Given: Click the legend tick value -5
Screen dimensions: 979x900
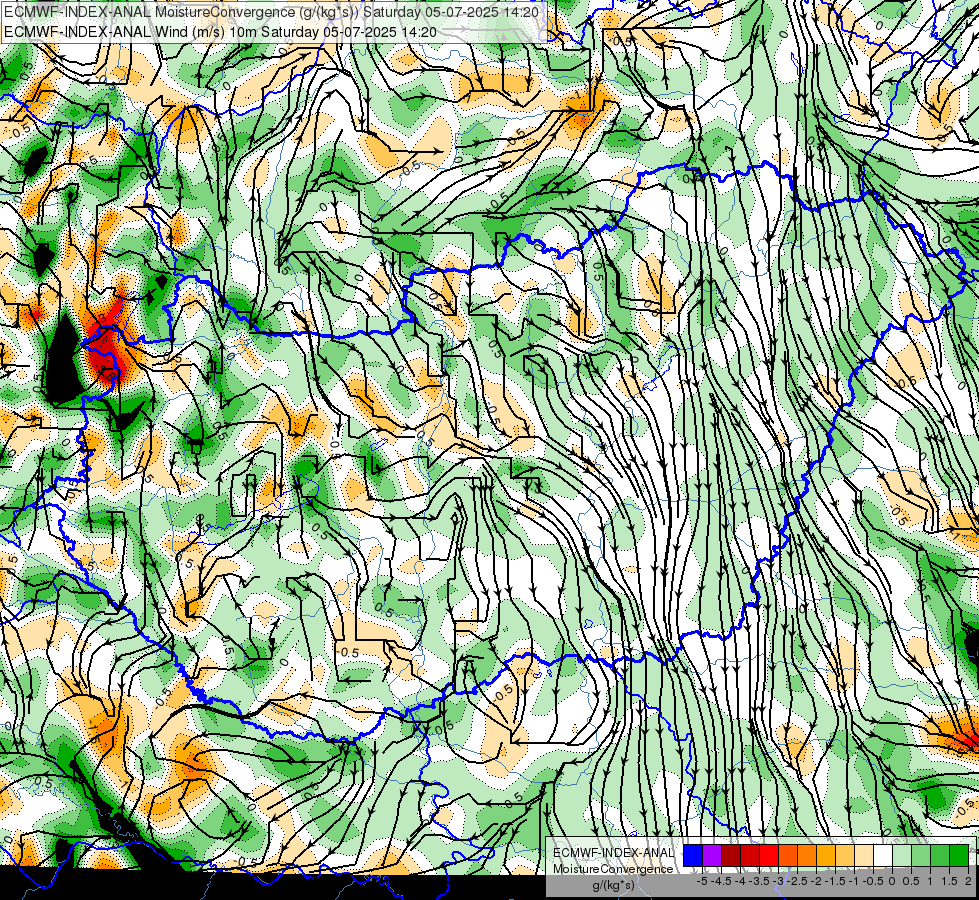Looking at the screenshot, I should (x=702, y=881).
